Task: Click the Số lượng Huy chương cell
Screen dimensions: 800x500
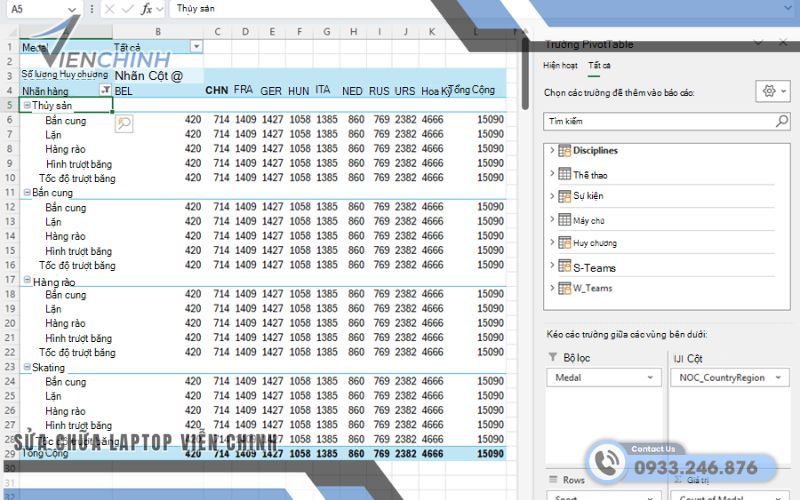Action: pos(65,74)
